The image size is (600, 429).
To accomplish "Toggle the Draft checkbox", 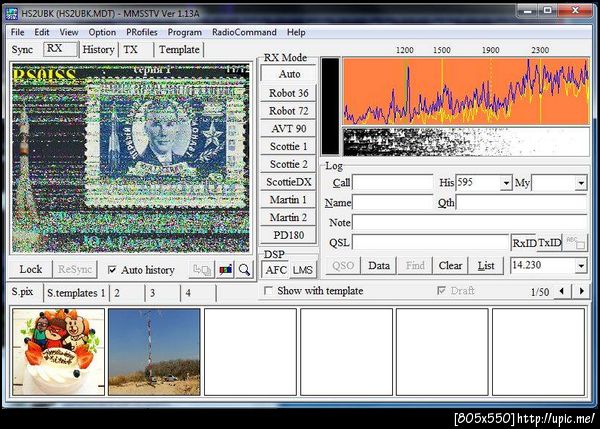I will tap(441, 291).
